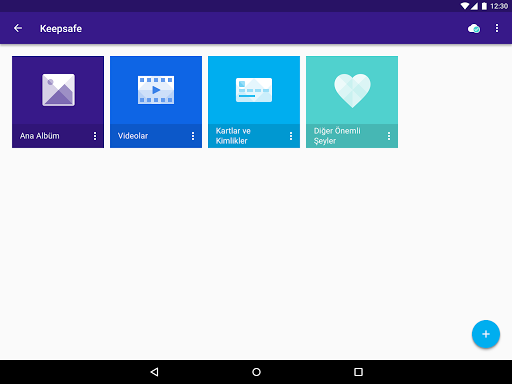Viewport: 512px width, 384px height.
Task: Expand options for Ana Albüm album
Action: click(x=95, y=136)
